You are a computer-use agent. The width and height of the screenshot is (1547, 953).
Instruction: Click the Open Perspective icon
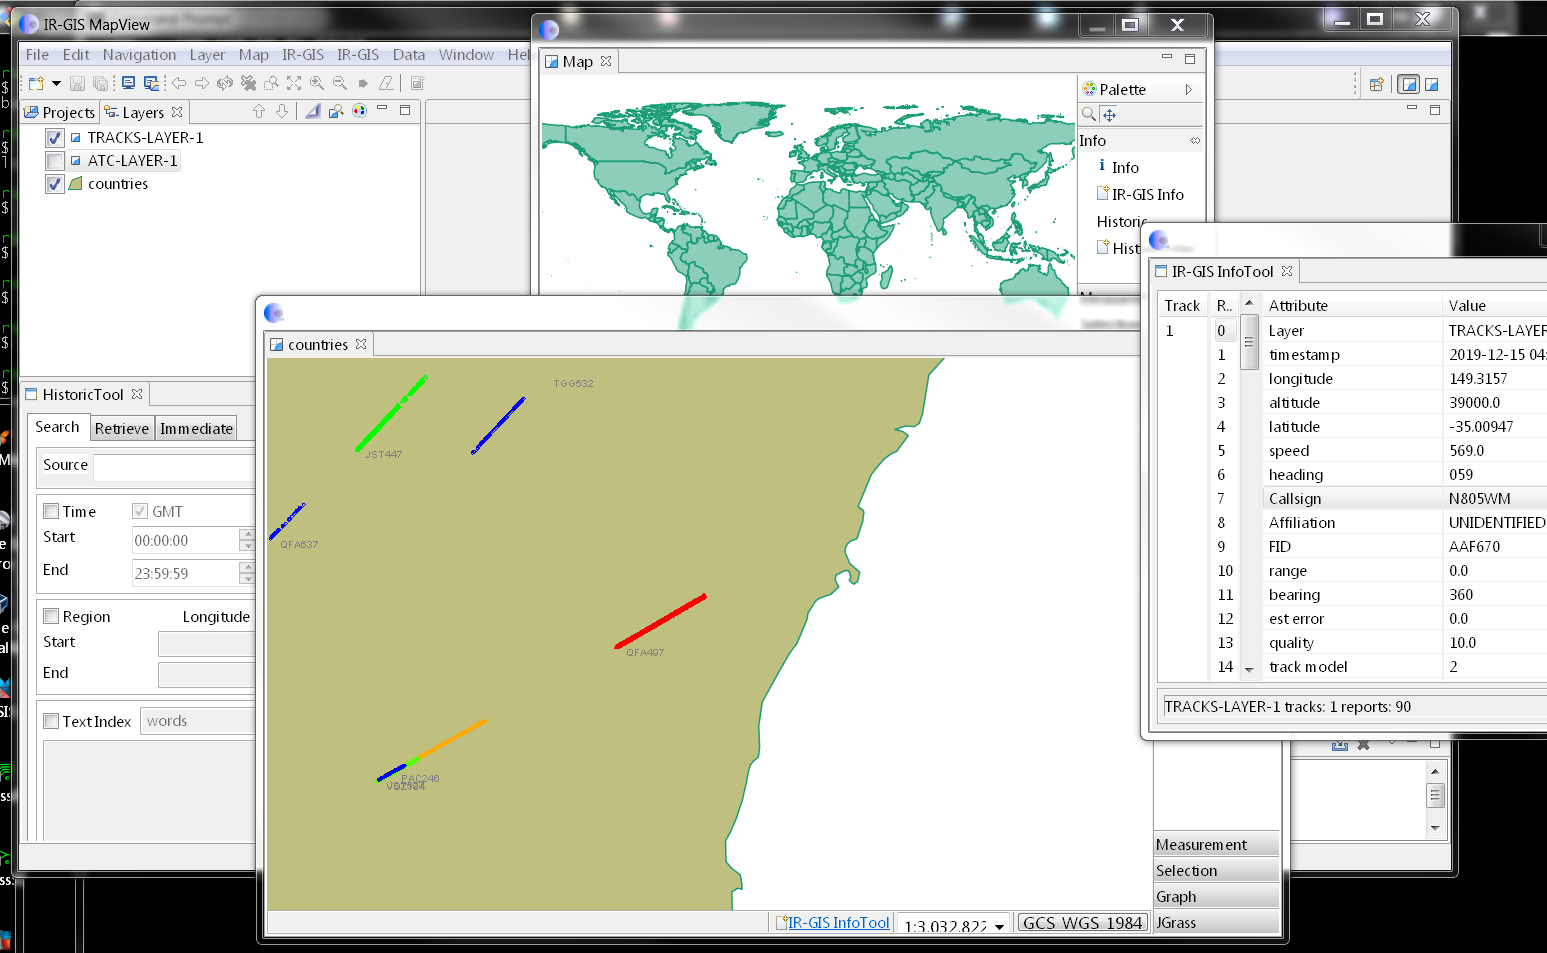tap(1376, 85)
